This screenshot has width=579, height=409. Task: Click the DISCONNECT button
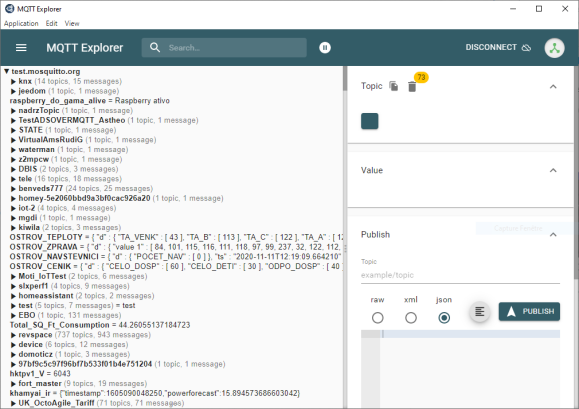click(x=498, y=48)
